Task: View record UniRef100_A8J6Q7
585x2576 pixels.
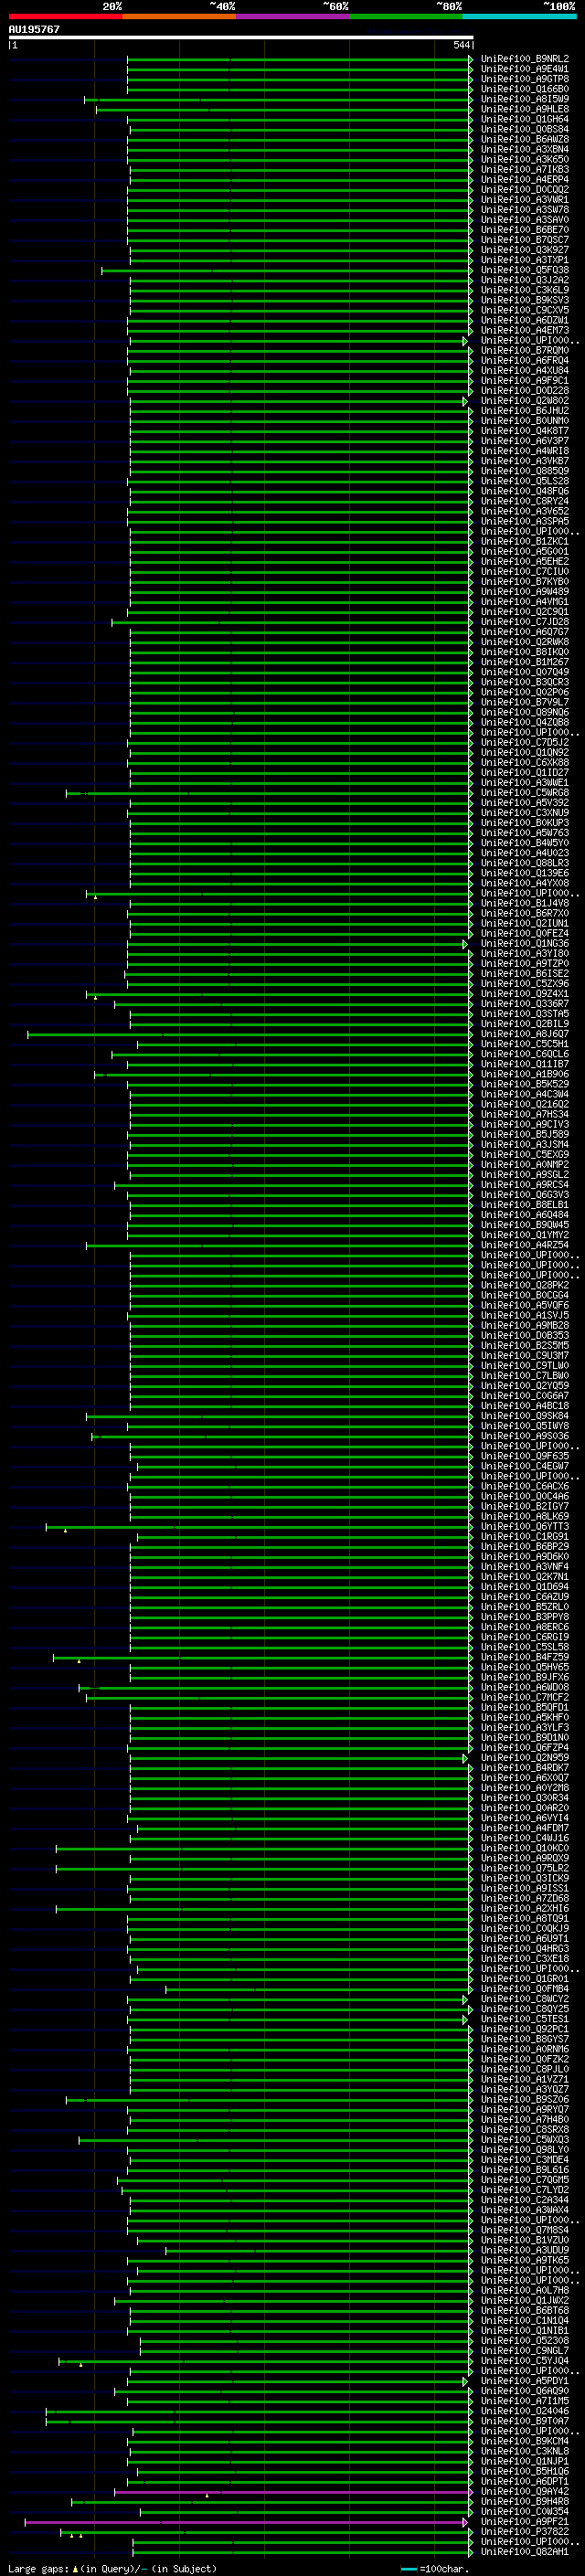Action: pyautogui.click(x=524, y=1034)
